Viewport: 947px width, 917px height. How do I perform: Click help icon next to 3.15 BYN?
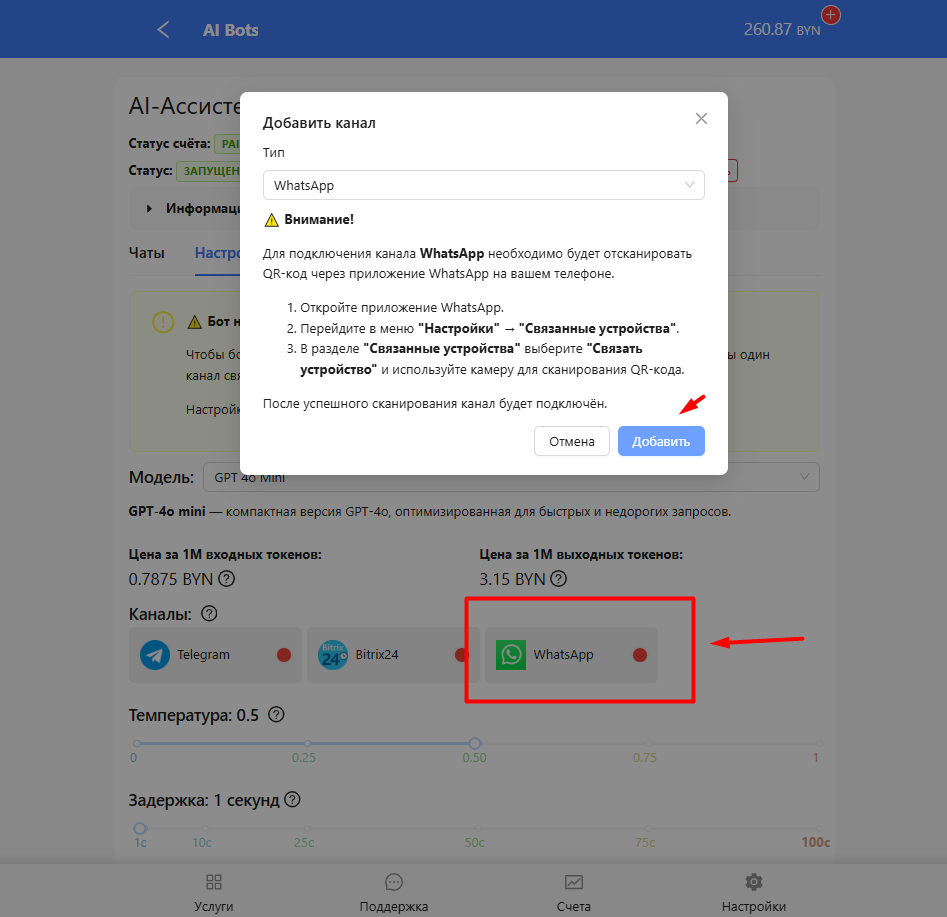559,579
